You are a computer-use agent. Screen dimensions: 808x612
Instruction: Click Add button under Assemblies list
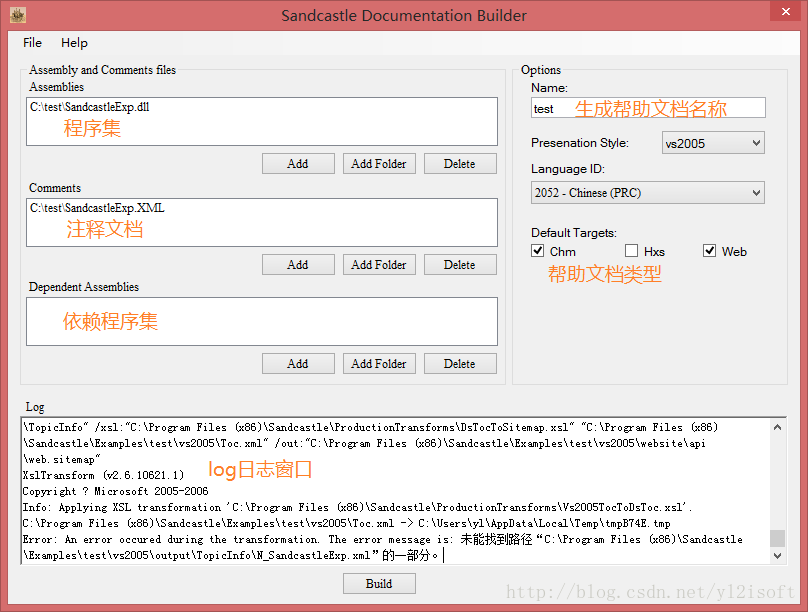pos(298,164)
